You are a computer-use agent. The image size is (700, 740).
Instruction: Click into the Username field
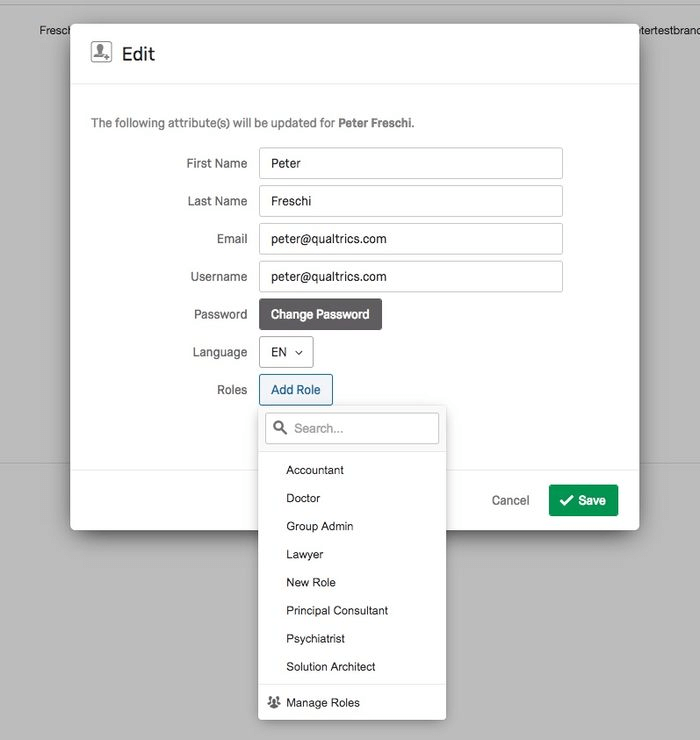(411, 277)
